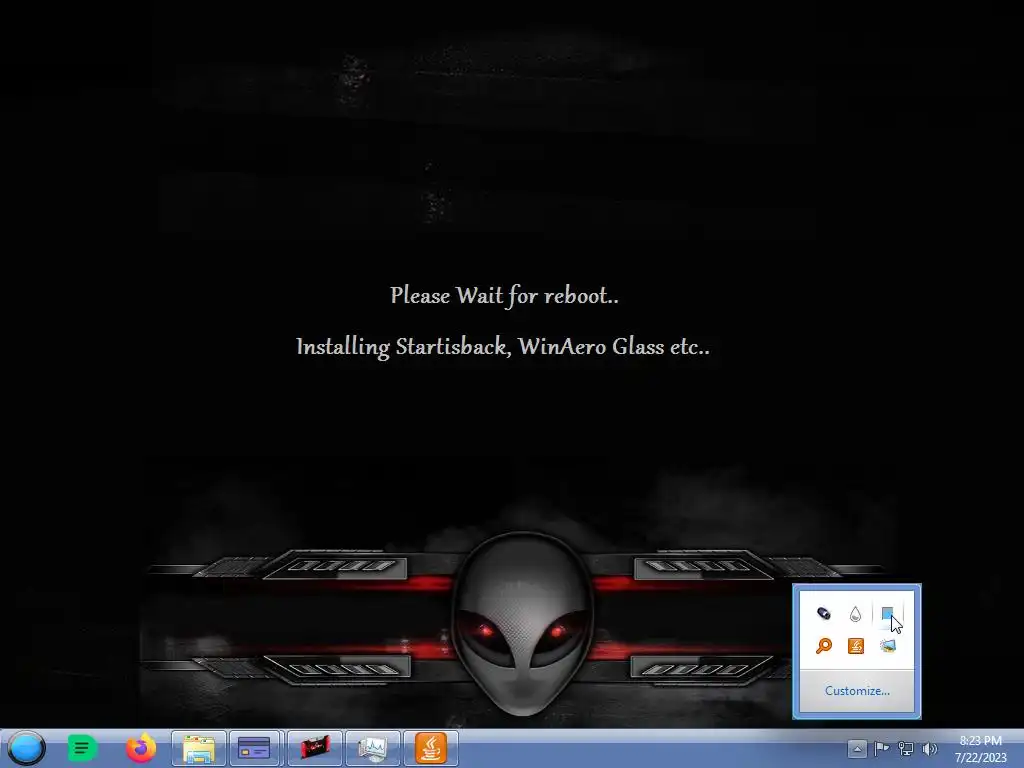Image resolution: width=1024 pixels, height=768 pixels.
Task: Click the picture personalization tray icon
Action: (x=888, y=646)
